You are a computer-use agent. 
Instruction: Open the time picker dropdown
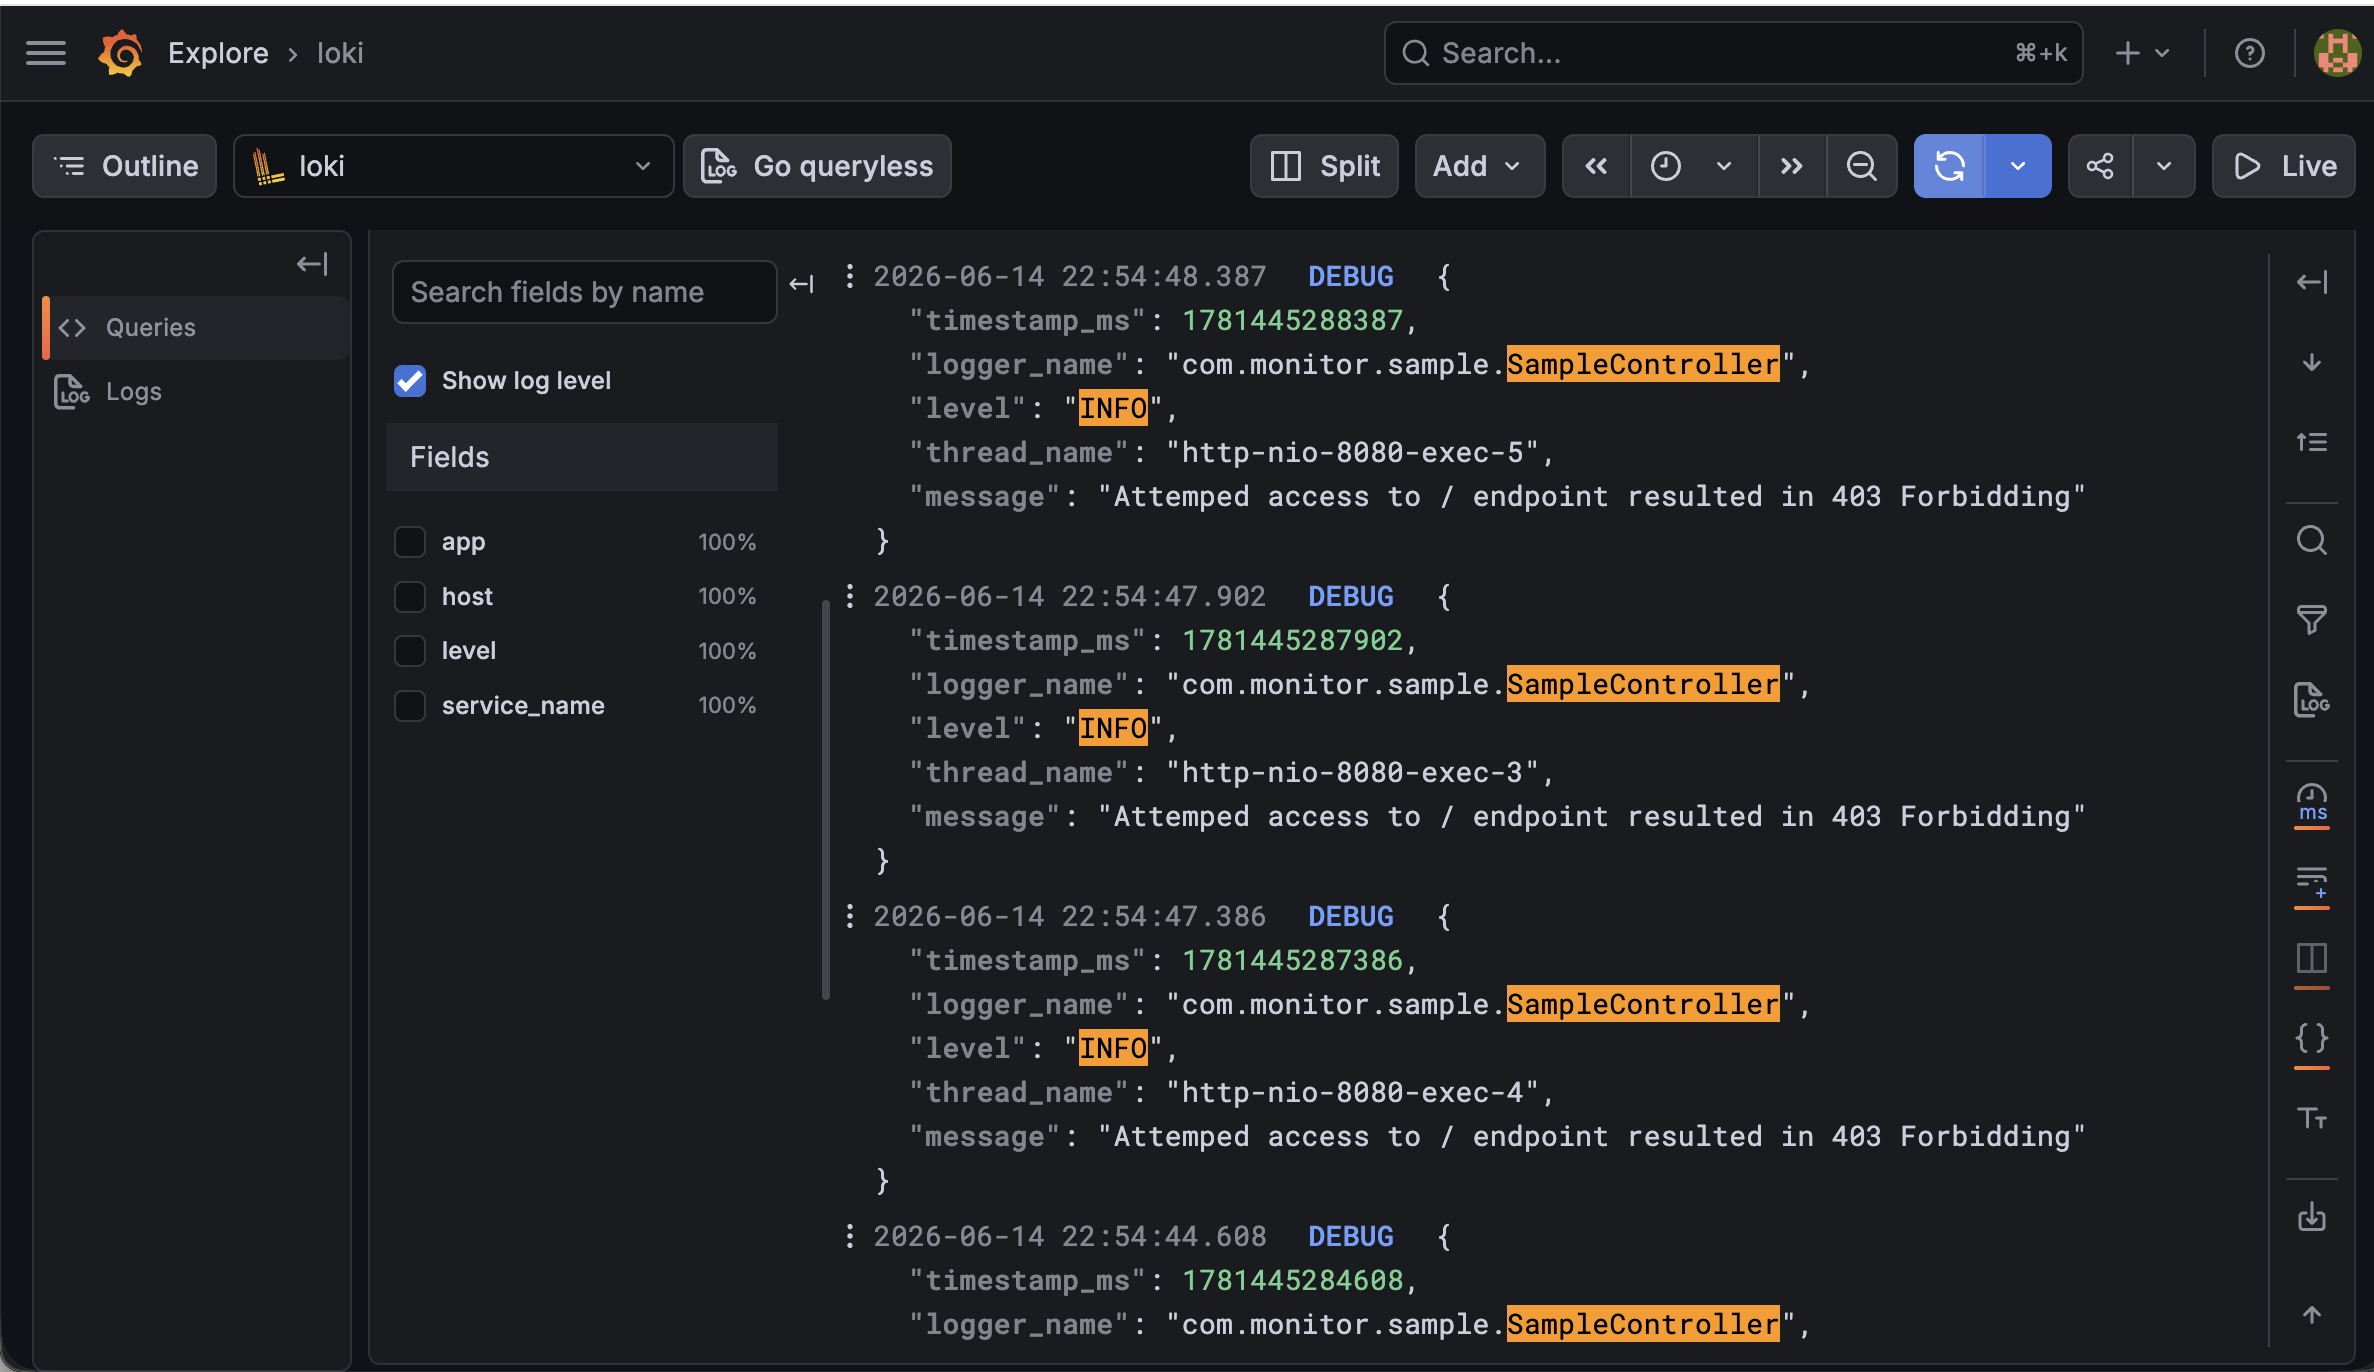click(x=1693, y=166)
